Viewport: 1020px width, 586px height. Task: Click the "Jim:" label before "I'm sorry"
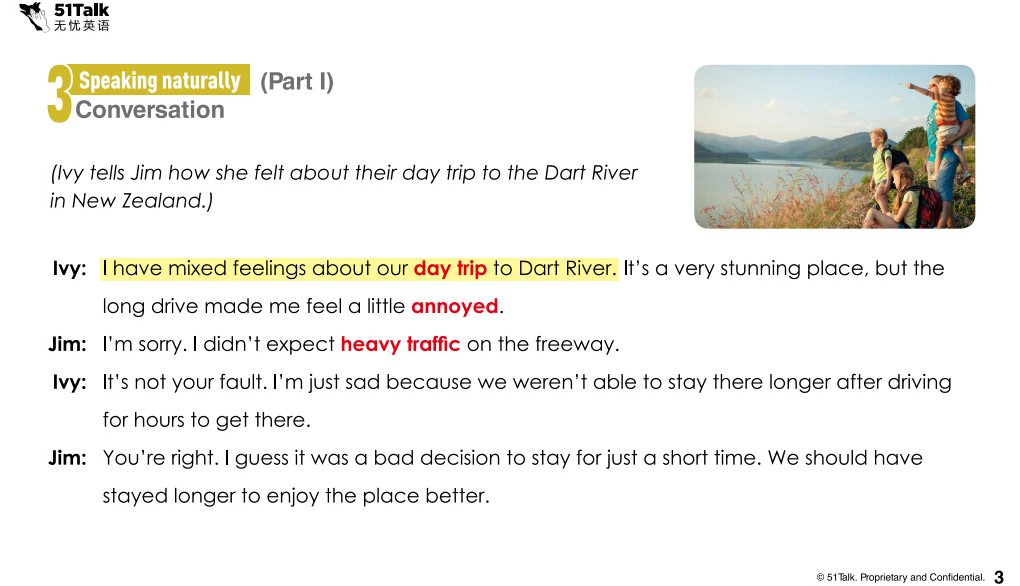(x=67, y=345)
